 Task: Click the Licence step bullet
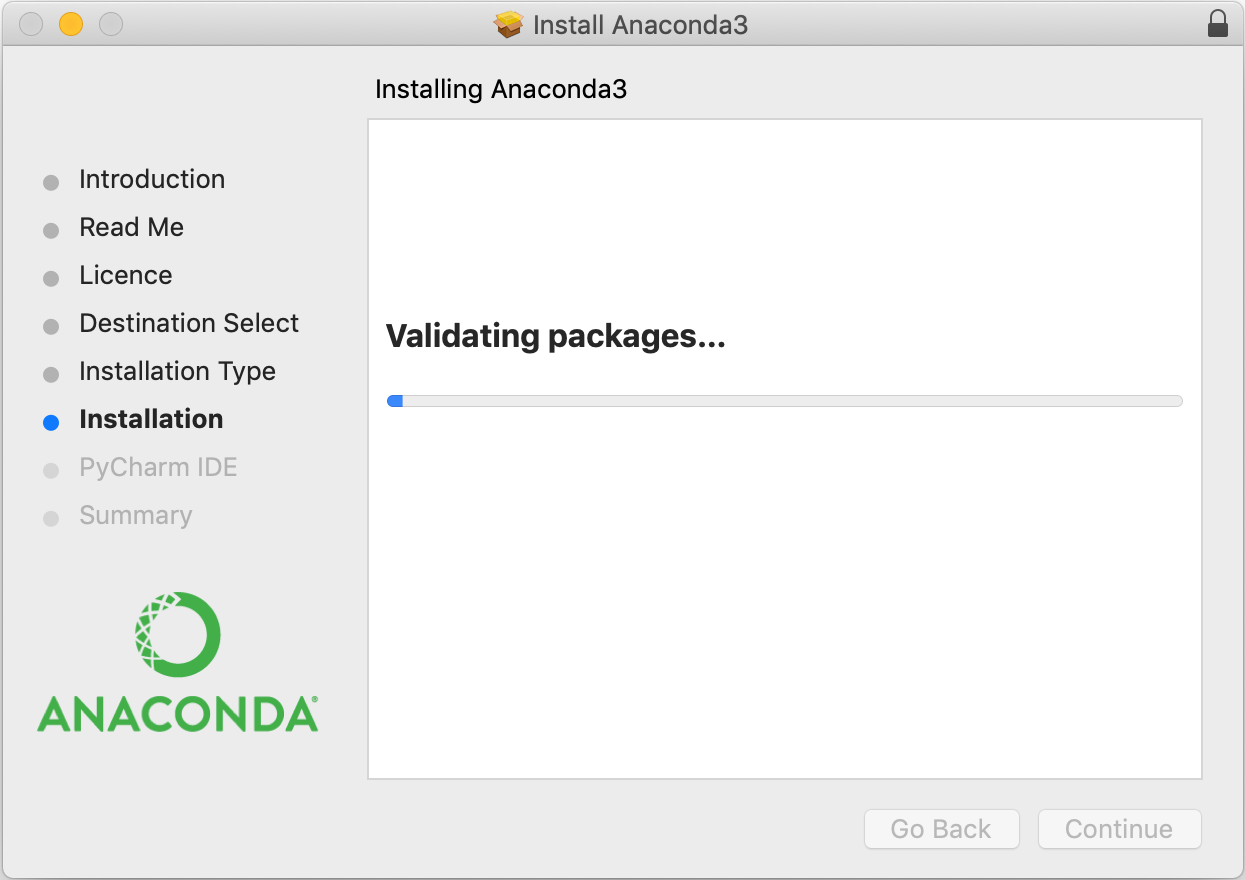tap(51, 278)
